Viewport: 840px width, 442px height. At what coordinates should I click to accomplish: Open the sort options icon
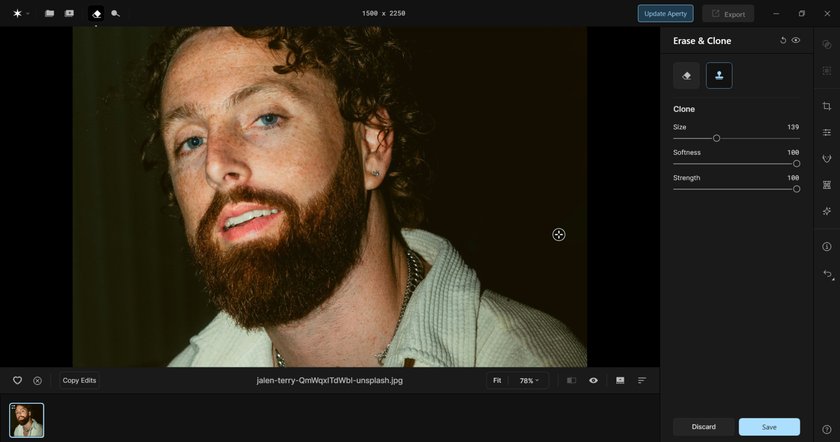642,380
